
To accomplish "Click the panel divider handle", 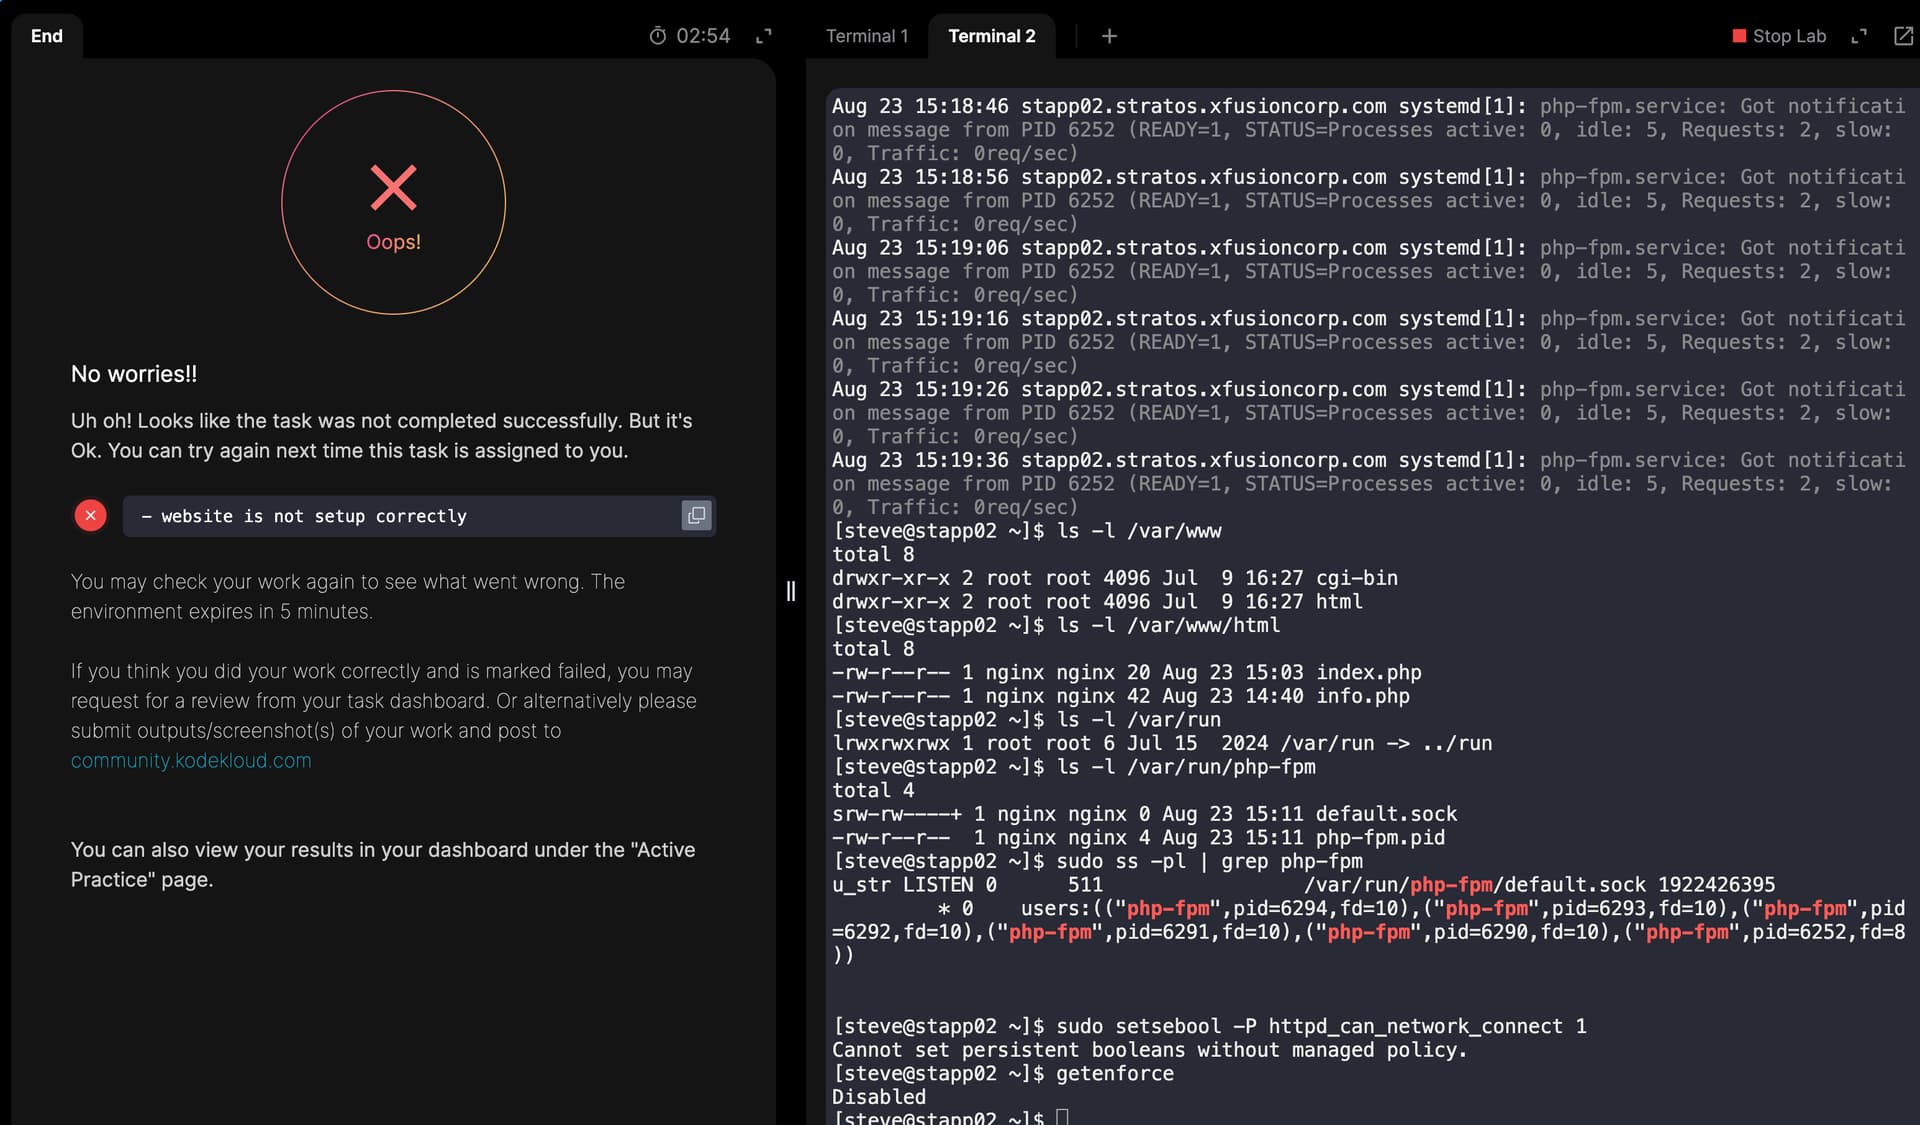I will point(791,591).
